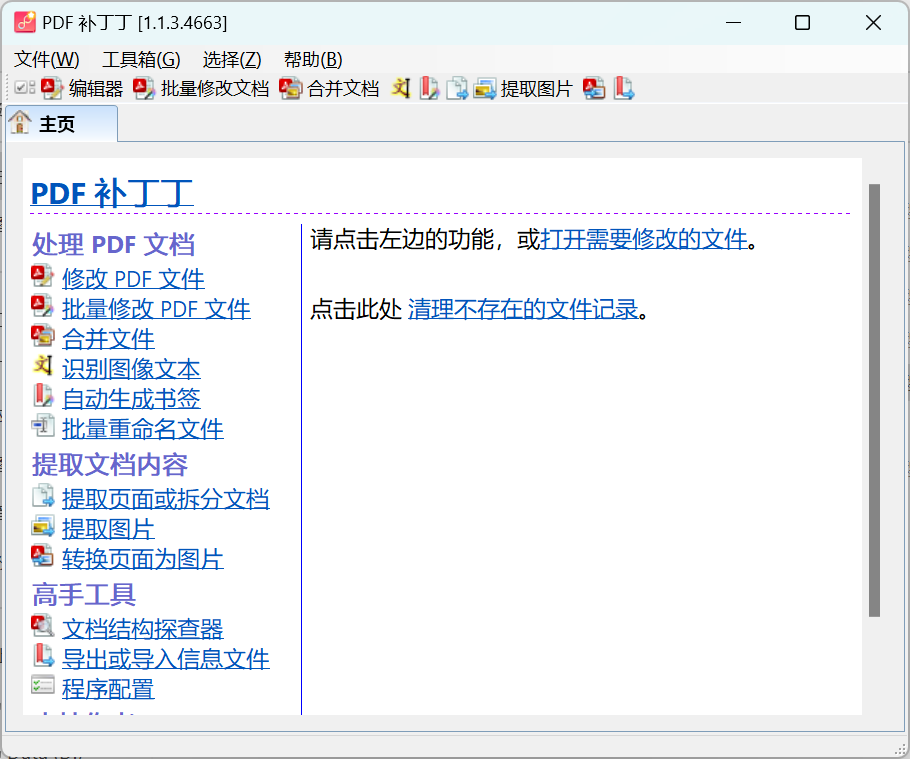Open the 文档结构探查器 link in sidebar

pos(142,629)
